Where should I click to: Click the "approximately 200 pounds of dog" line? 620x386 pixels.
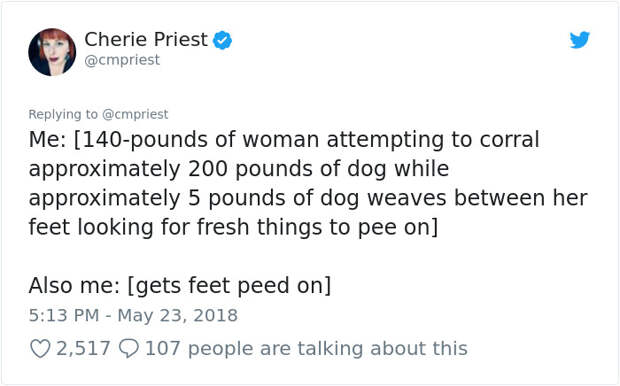(x=239, y=169)
